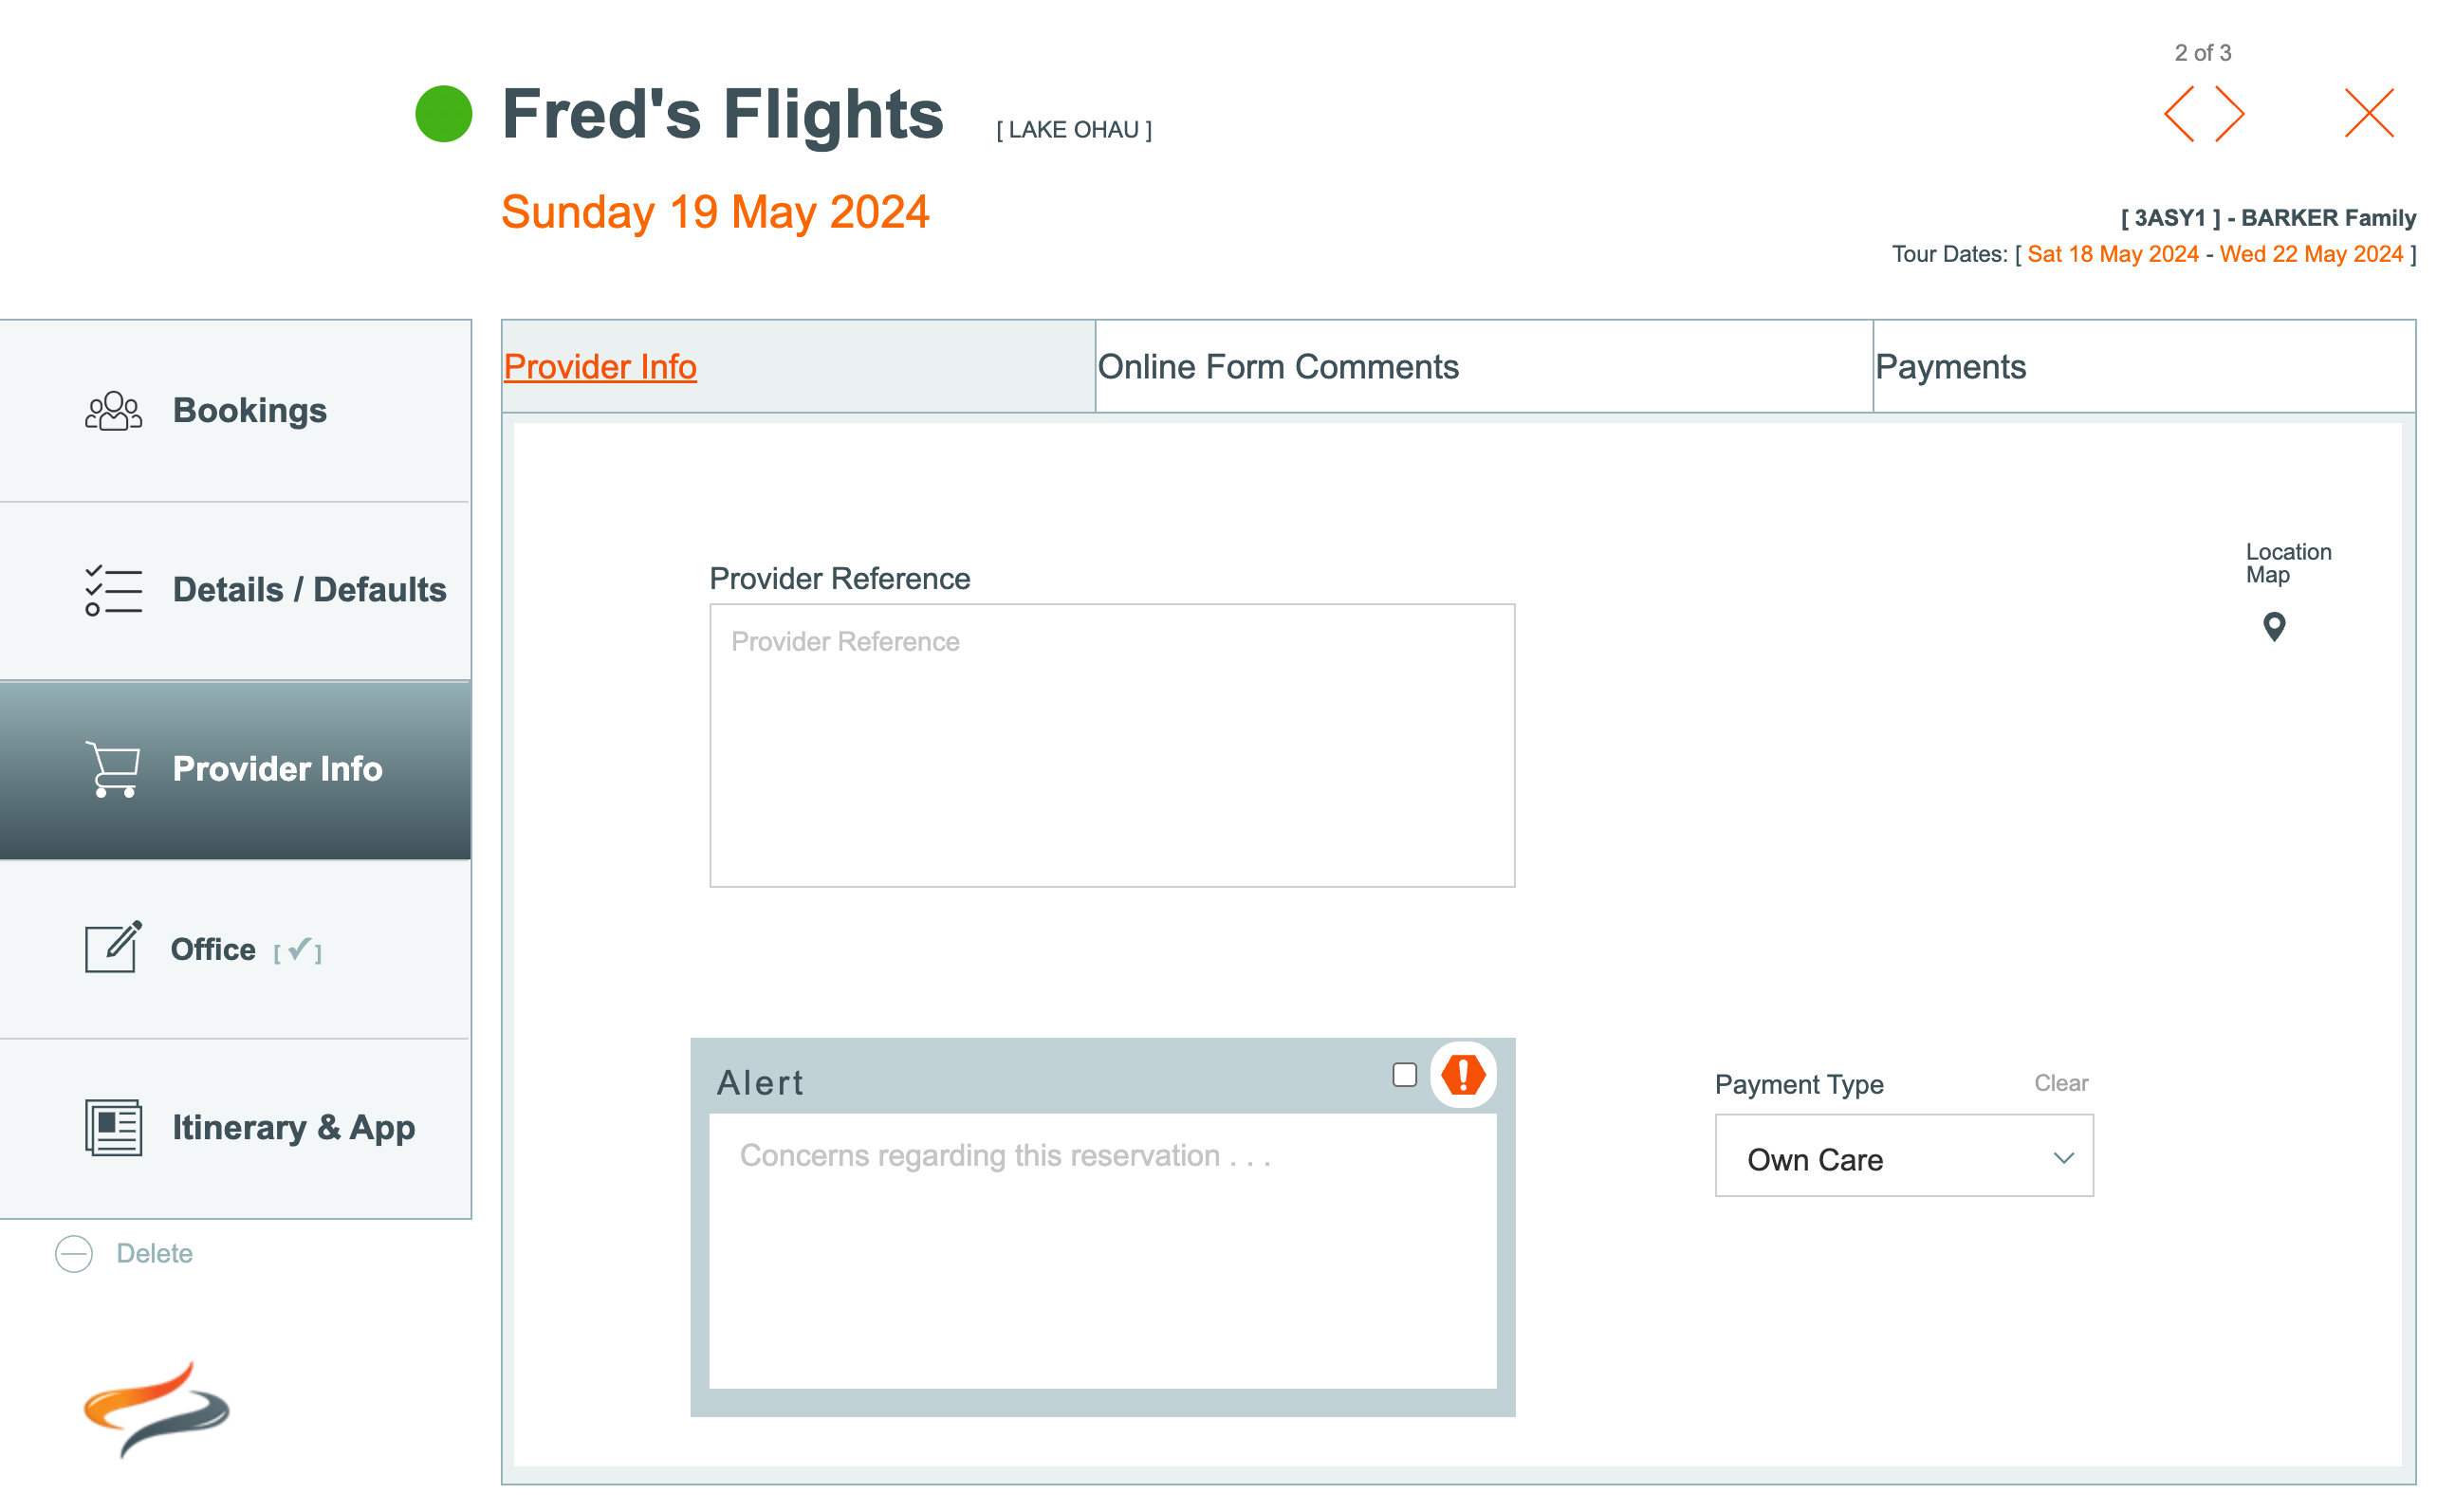Click the Alert concerns text area
The width and height of the screenshot is (2455, 1512).
pos(1102,1250)
